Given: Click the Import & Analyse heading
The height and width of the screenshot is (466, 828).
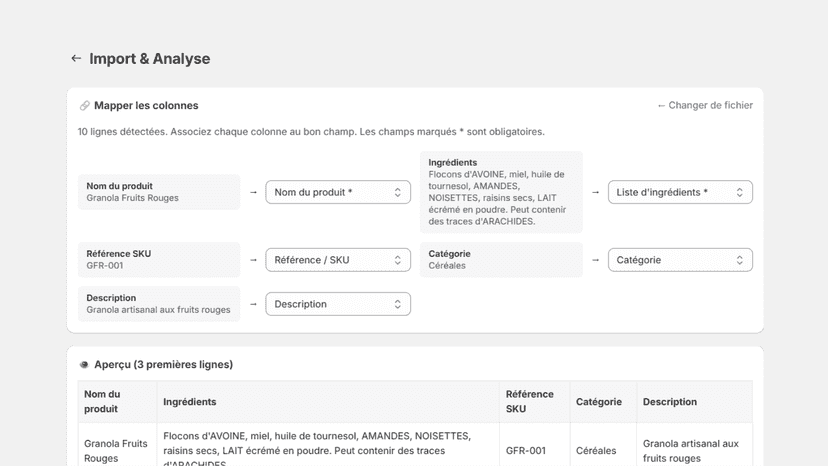Looking at the screenshot, I should 149,59.
